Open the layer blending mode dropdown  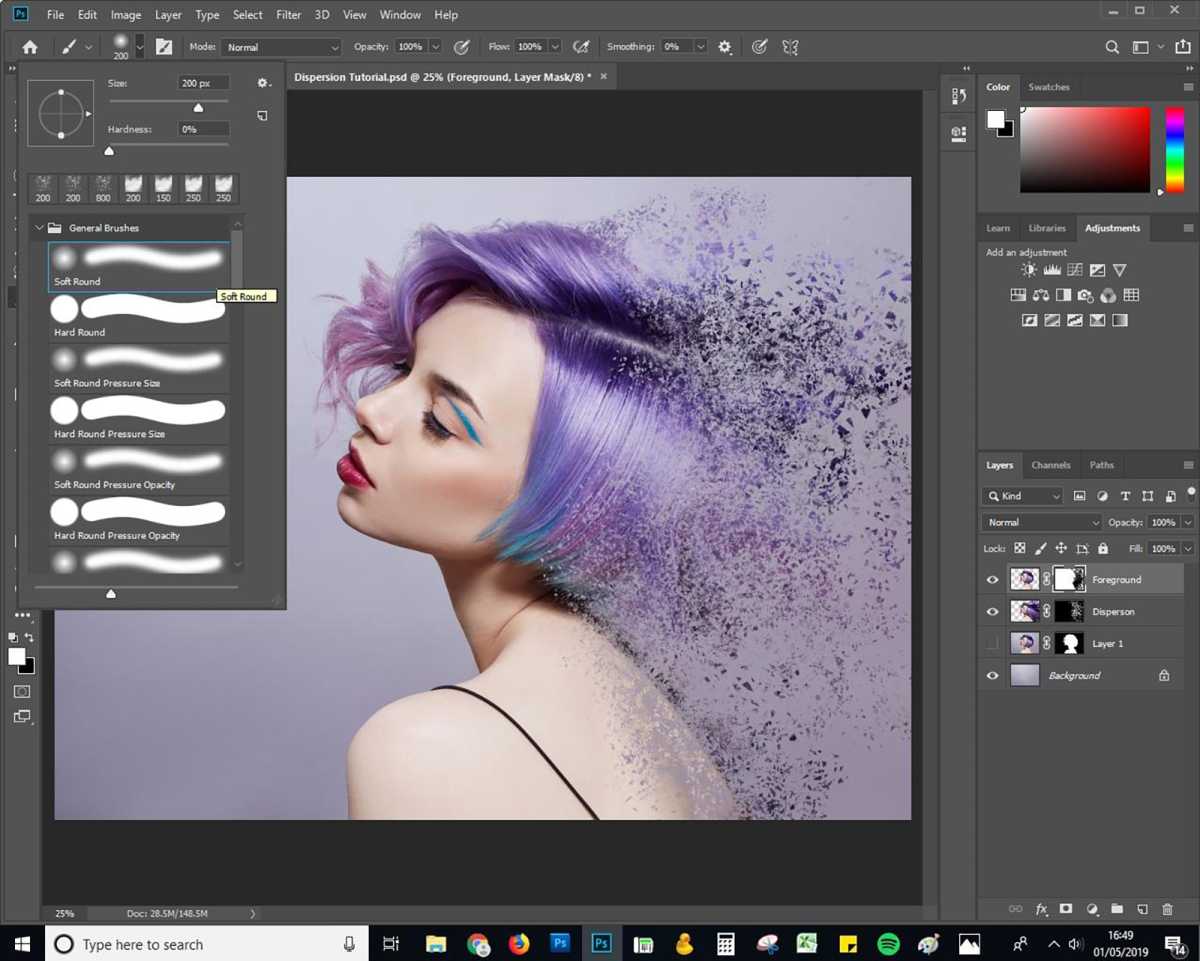(x=1040, y=521)
